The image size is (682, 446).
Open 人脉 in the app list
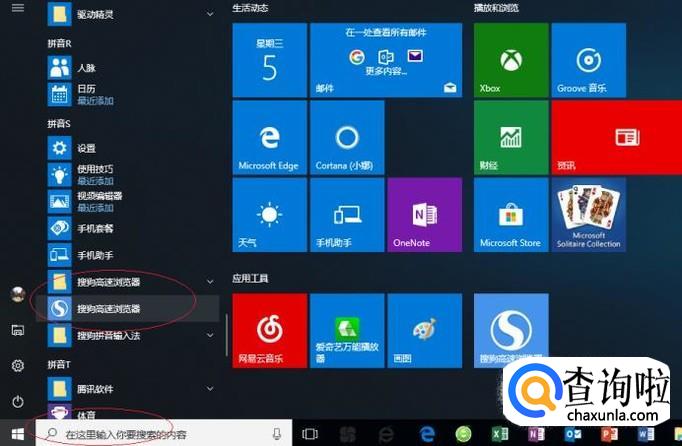pos(133,67)
